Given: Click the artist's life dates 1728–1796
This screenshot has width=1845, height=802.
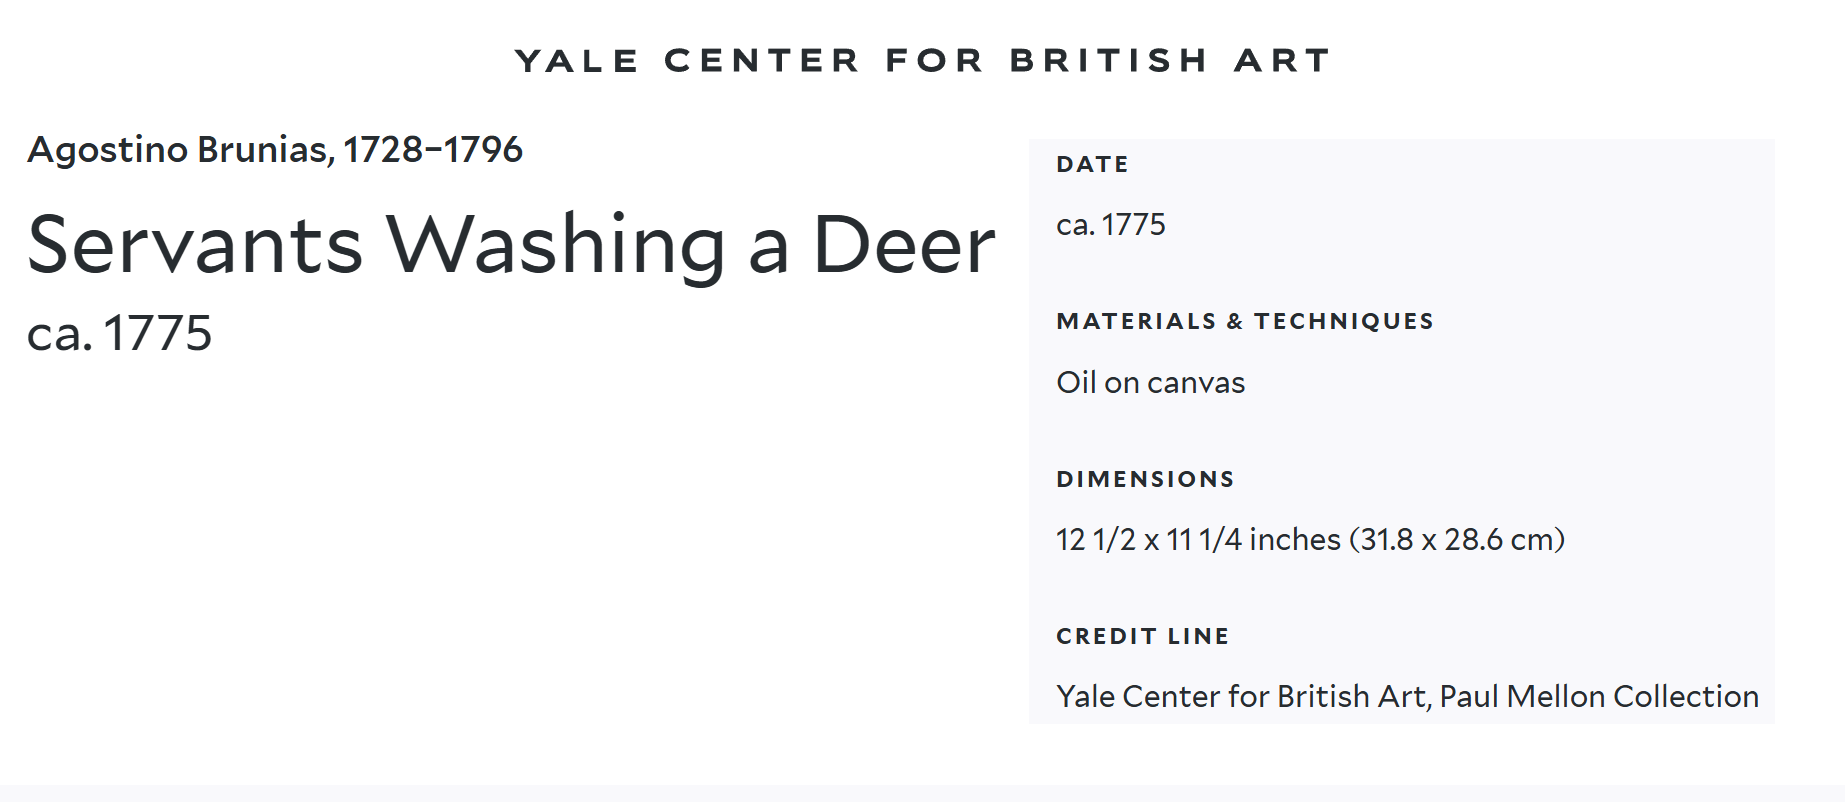Looking at the screenshot, I should (x=433, y=150).
